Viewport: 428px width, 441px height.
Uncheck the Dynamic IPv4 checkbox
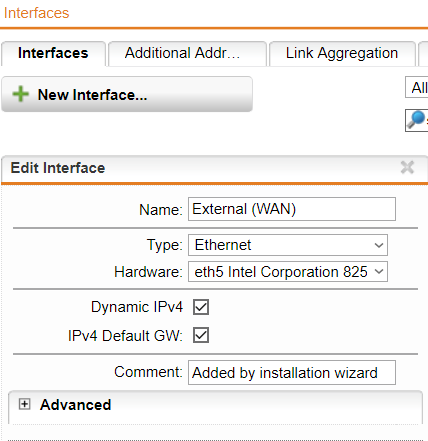(201, 307)
